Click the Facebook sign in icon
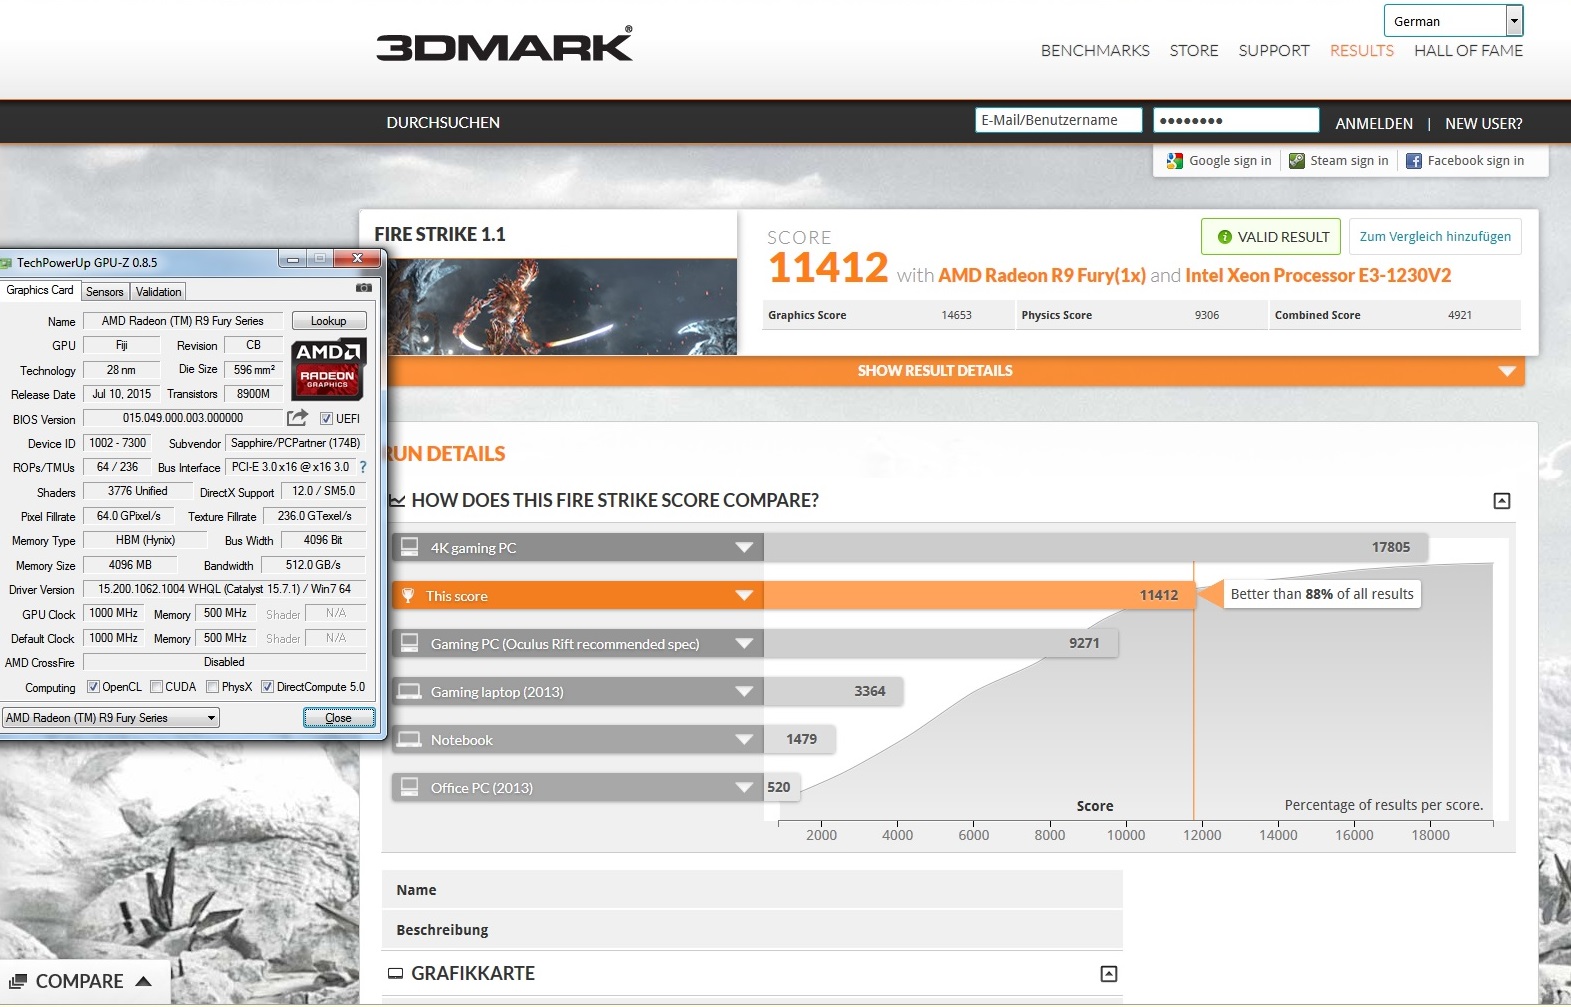Screen dimensions: 1571x1007 (x=1414, y=161)
